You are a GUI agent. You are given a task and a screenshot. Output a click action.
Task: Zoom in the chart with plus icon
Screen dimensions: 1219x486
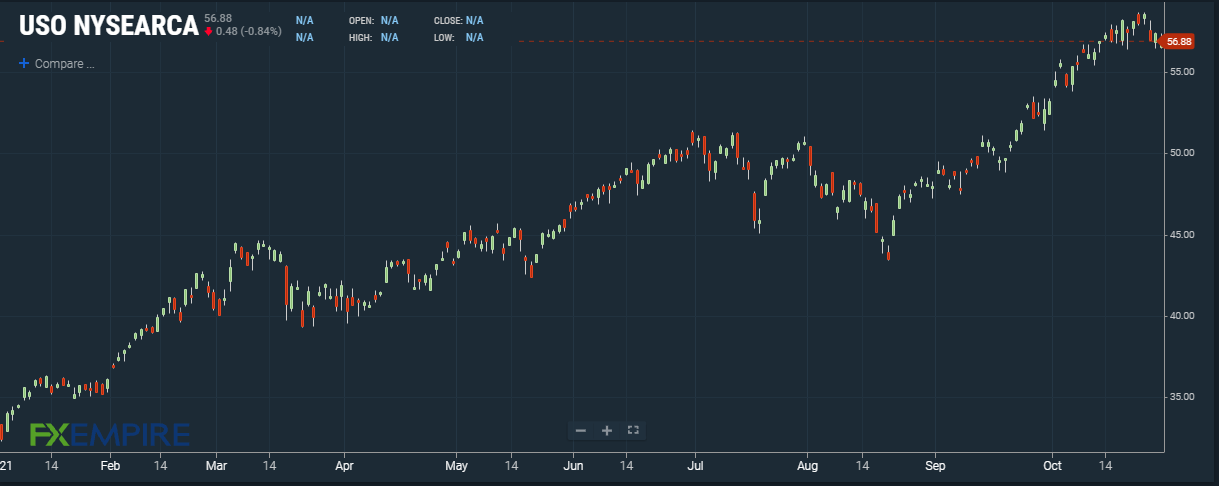(x=606, y=430)
